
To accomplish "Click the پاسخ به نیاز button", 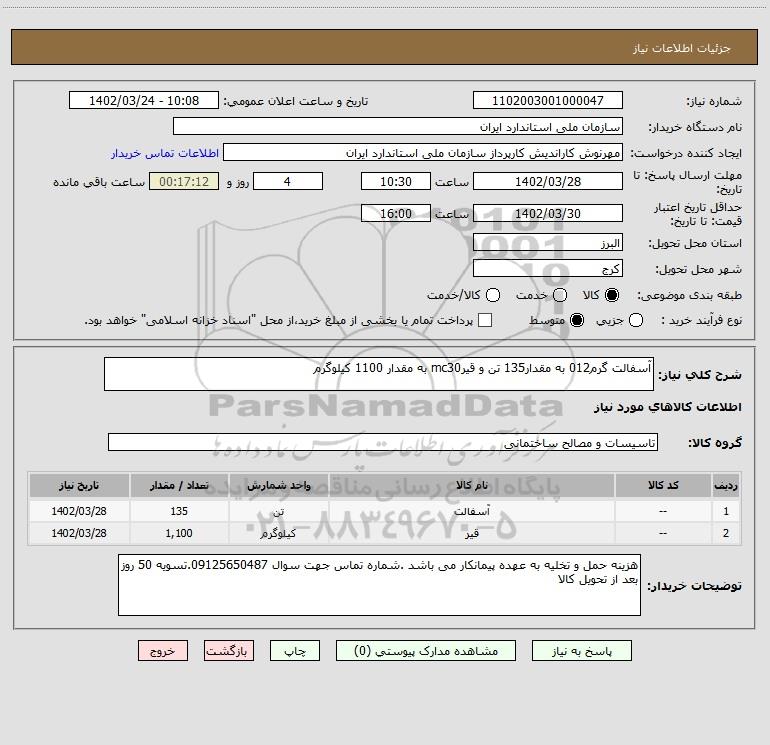I will (581, 651).
